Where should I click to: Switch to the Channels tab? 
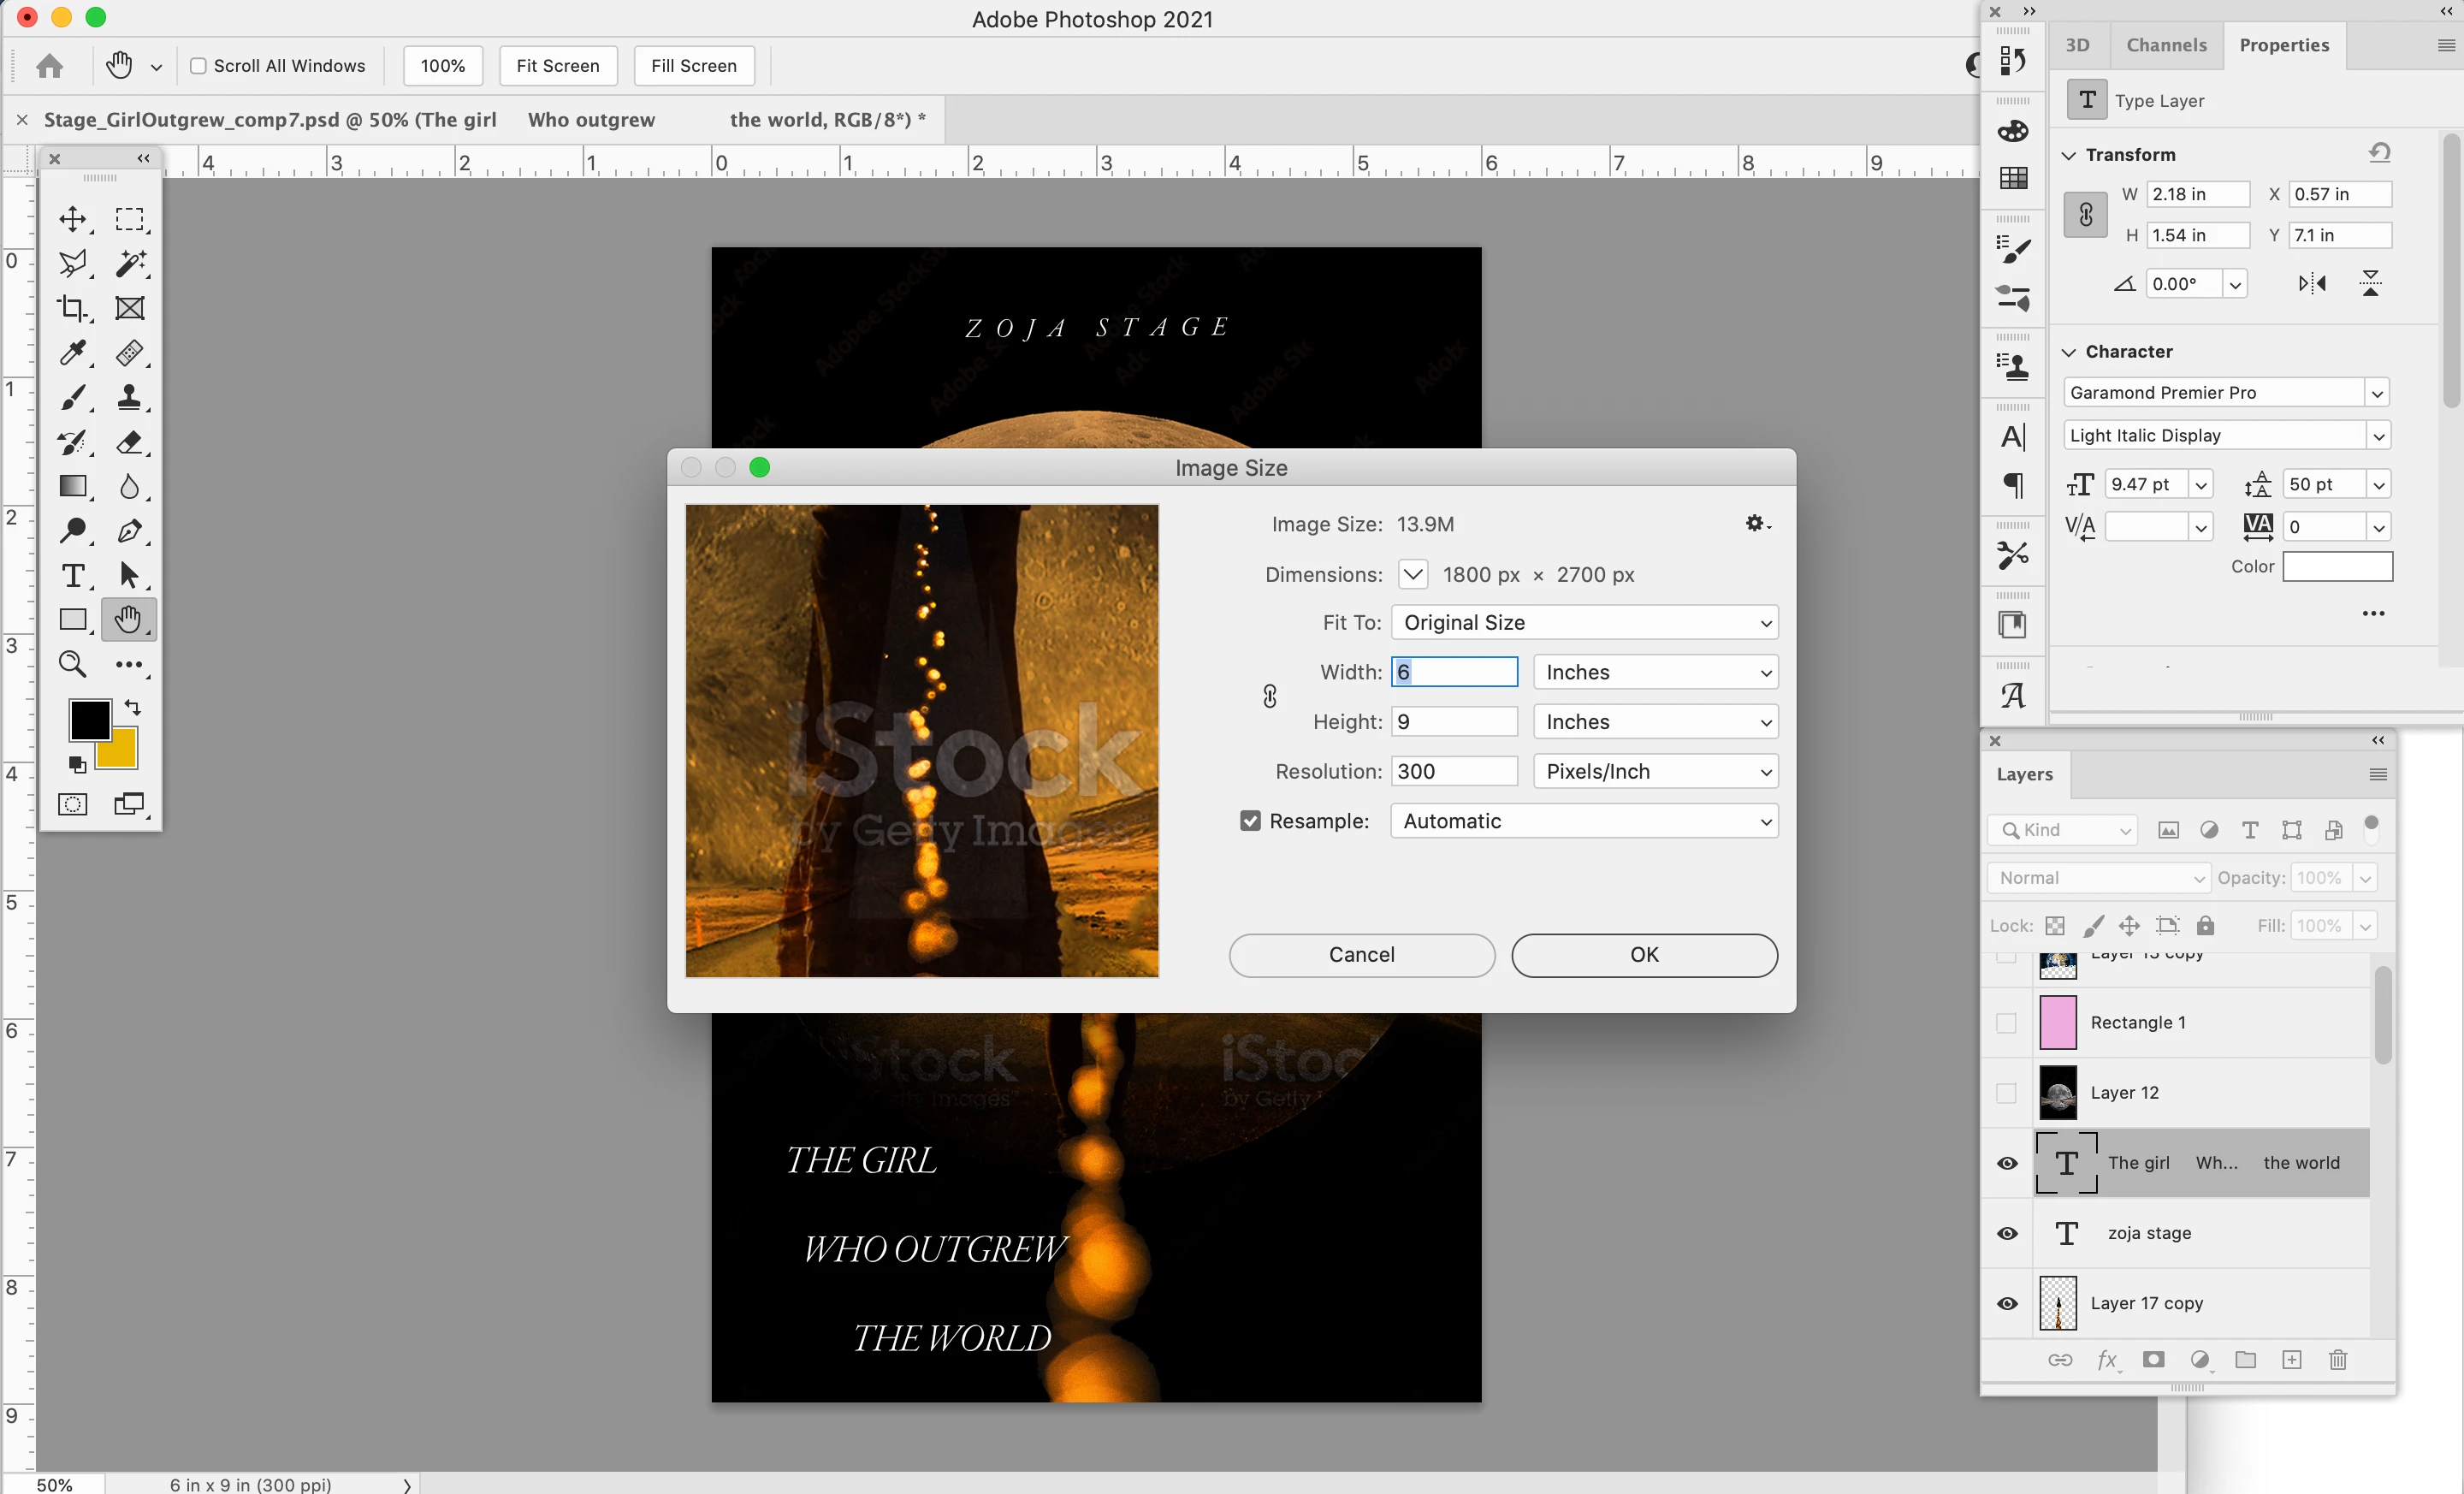[x=2166, y=45]
